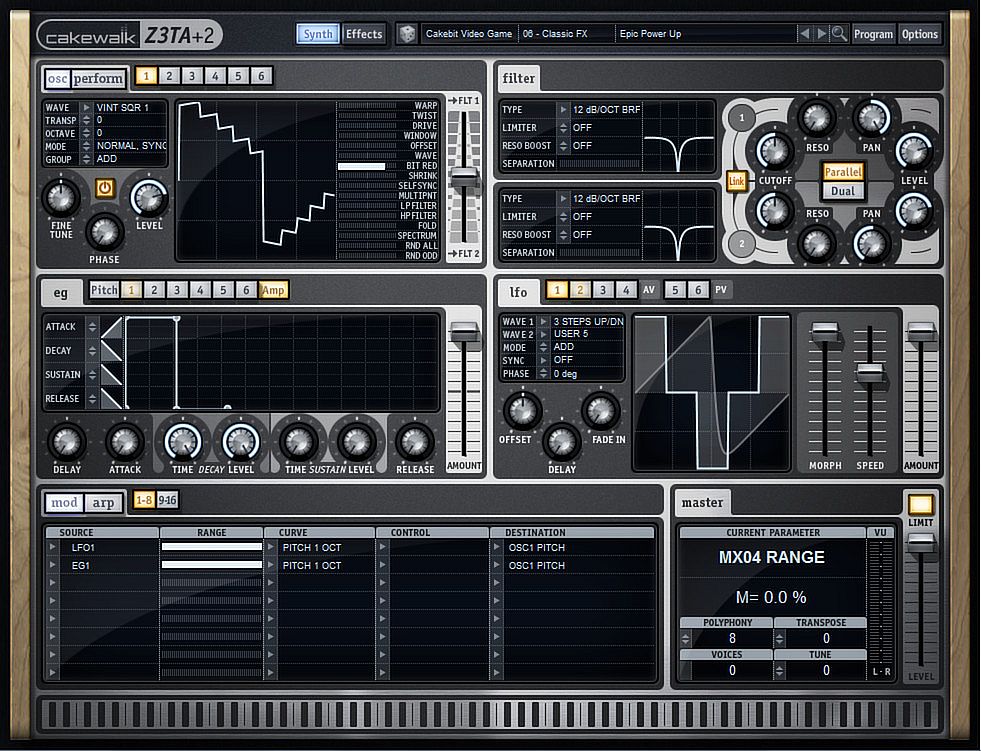Toggle the filter Link button
The image size is (981, 751).
point(736,181)
